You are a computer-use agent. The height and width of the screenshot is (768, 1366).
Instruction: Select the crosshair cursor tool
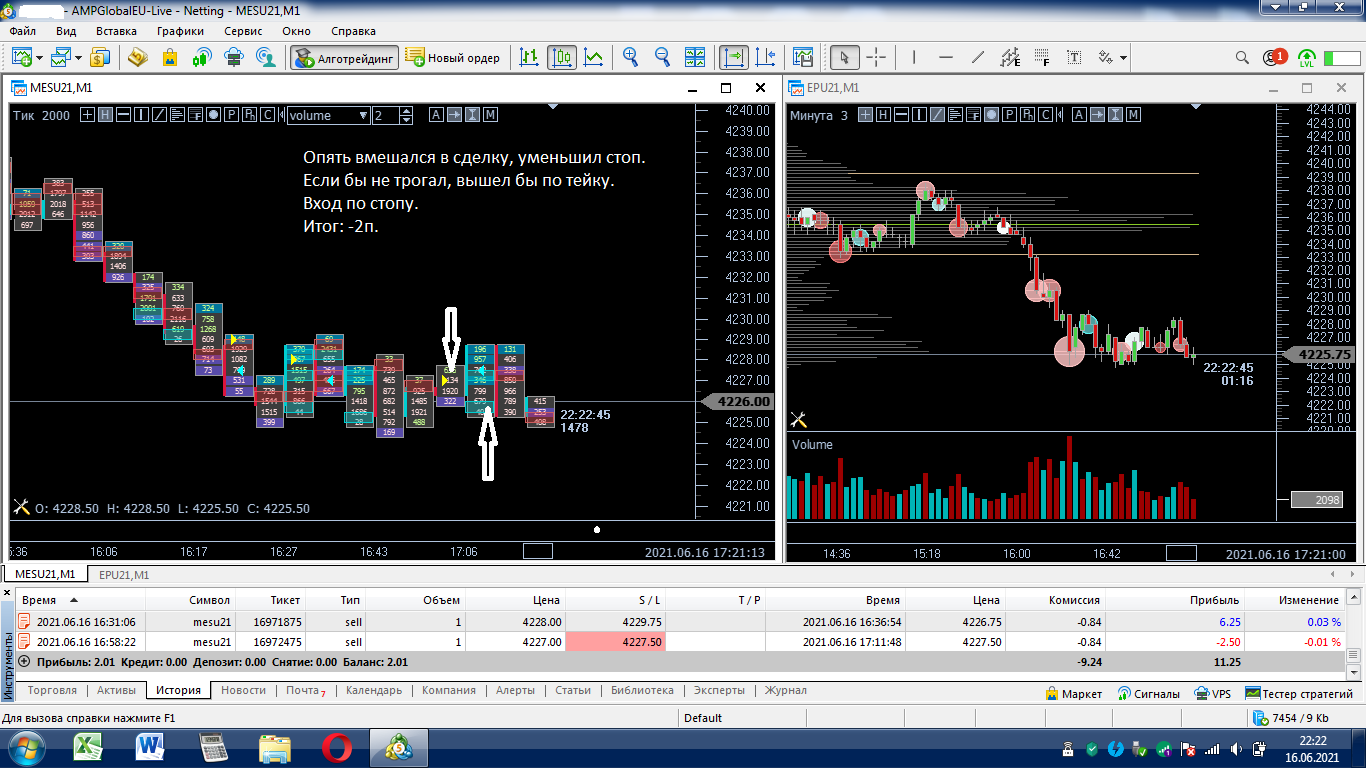coord(877,57)
